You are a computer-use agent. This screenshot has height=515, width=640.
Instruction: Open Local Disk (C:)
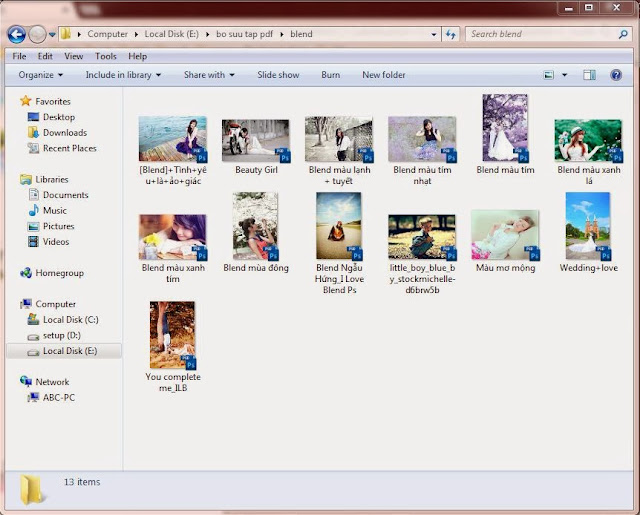tap(70, 320)
